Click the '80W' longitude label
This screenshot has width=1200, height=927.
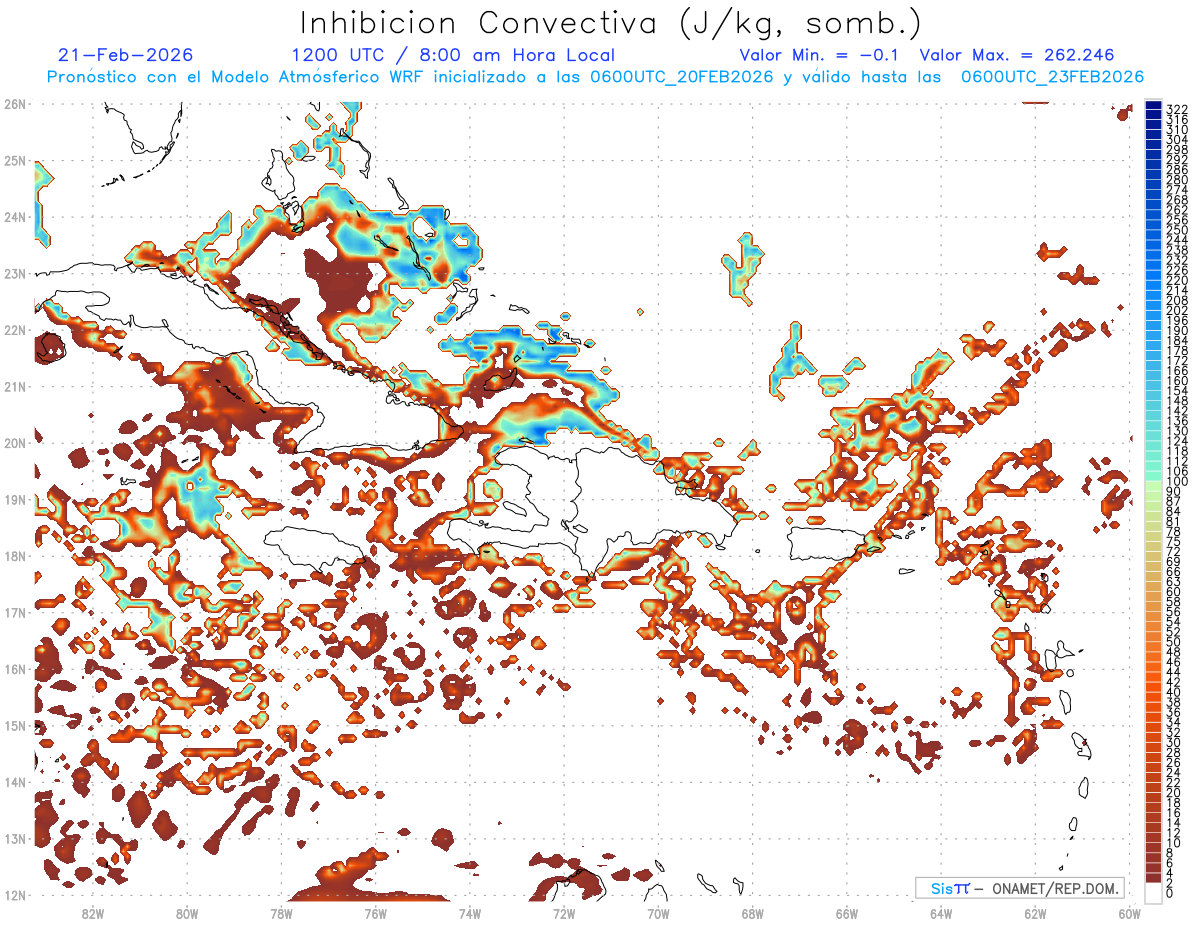[186, 913]
